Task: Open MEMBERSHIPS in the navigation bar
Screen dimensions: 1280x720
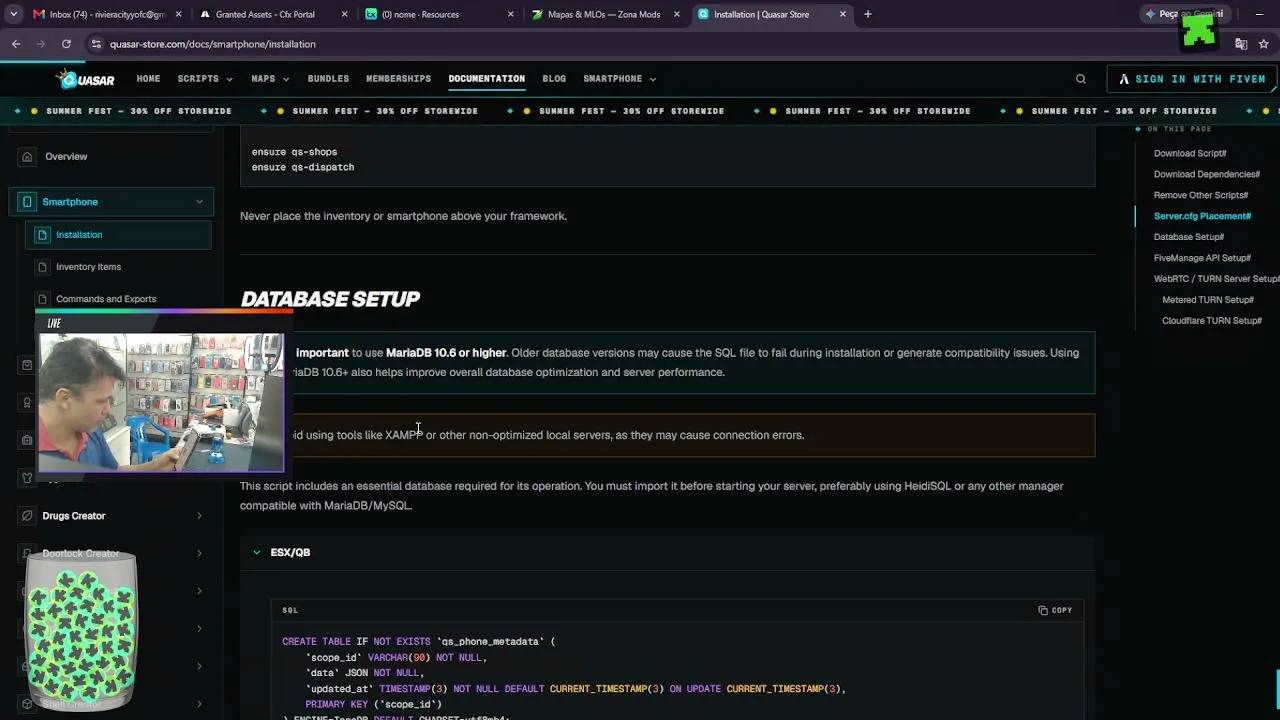Action: click(398, 79)
